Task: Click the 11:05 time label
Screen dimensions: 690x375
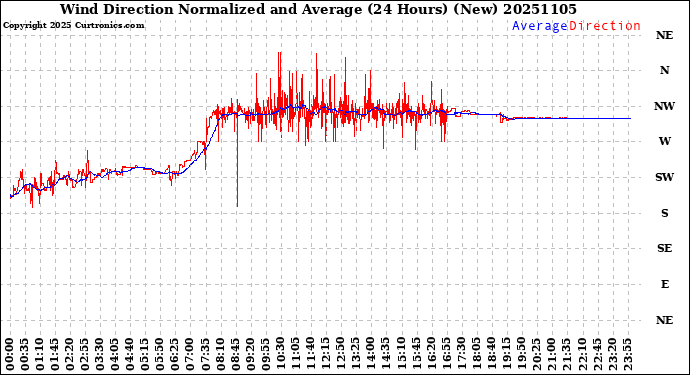Action: click(296, 355)
